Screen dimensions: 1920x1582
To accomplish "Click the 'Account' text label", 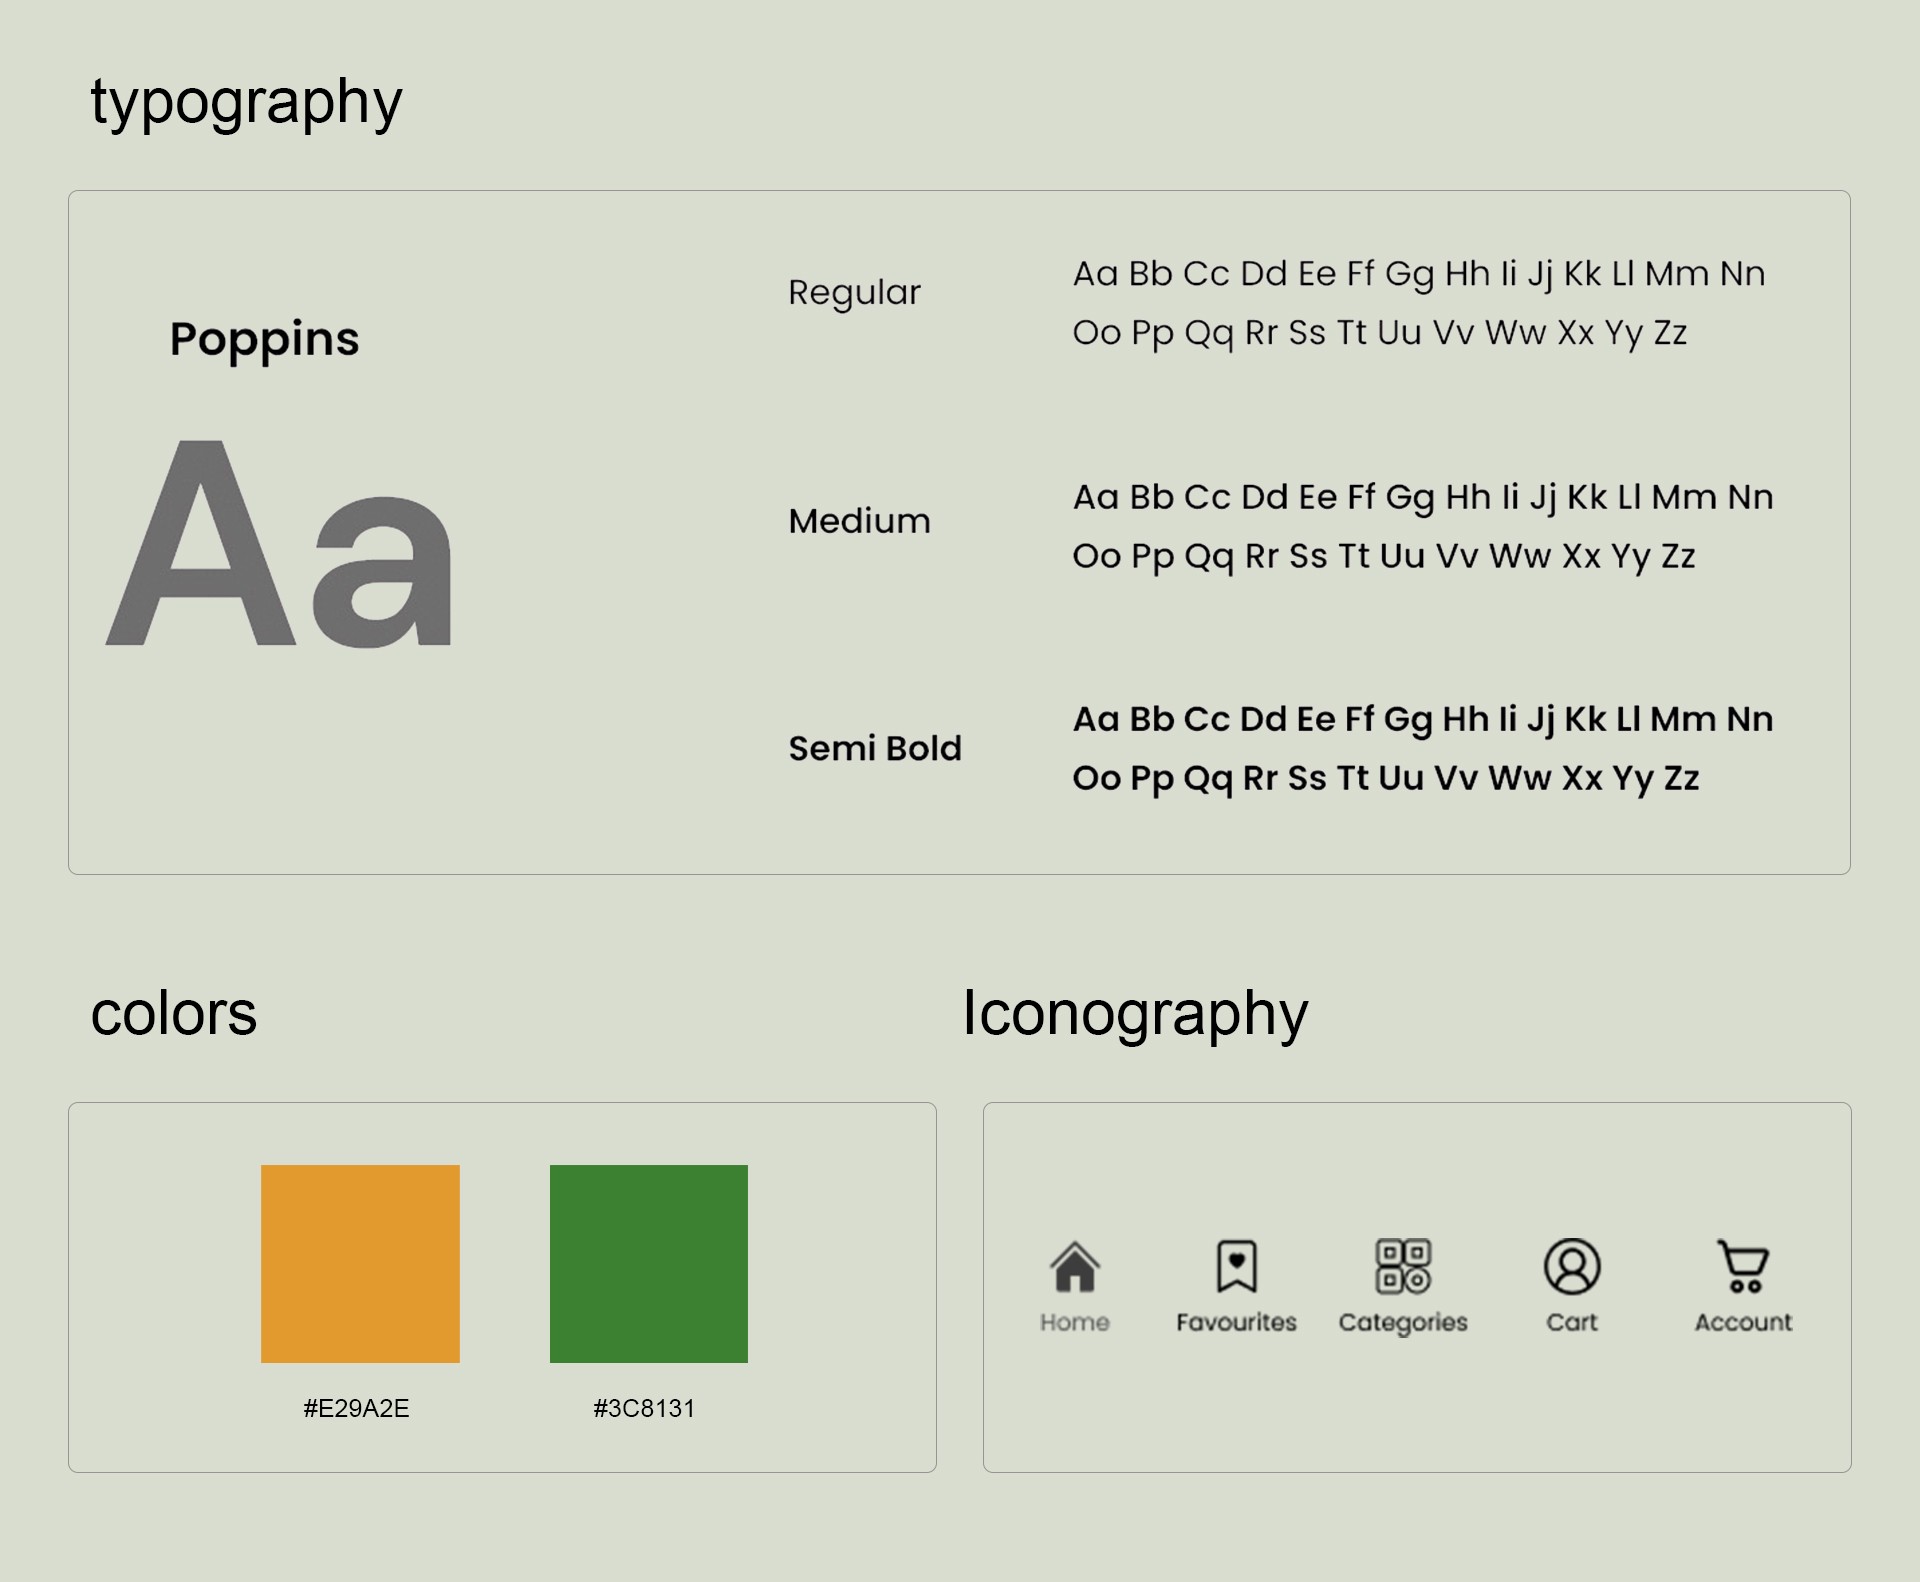I will pos(1743,1322).
